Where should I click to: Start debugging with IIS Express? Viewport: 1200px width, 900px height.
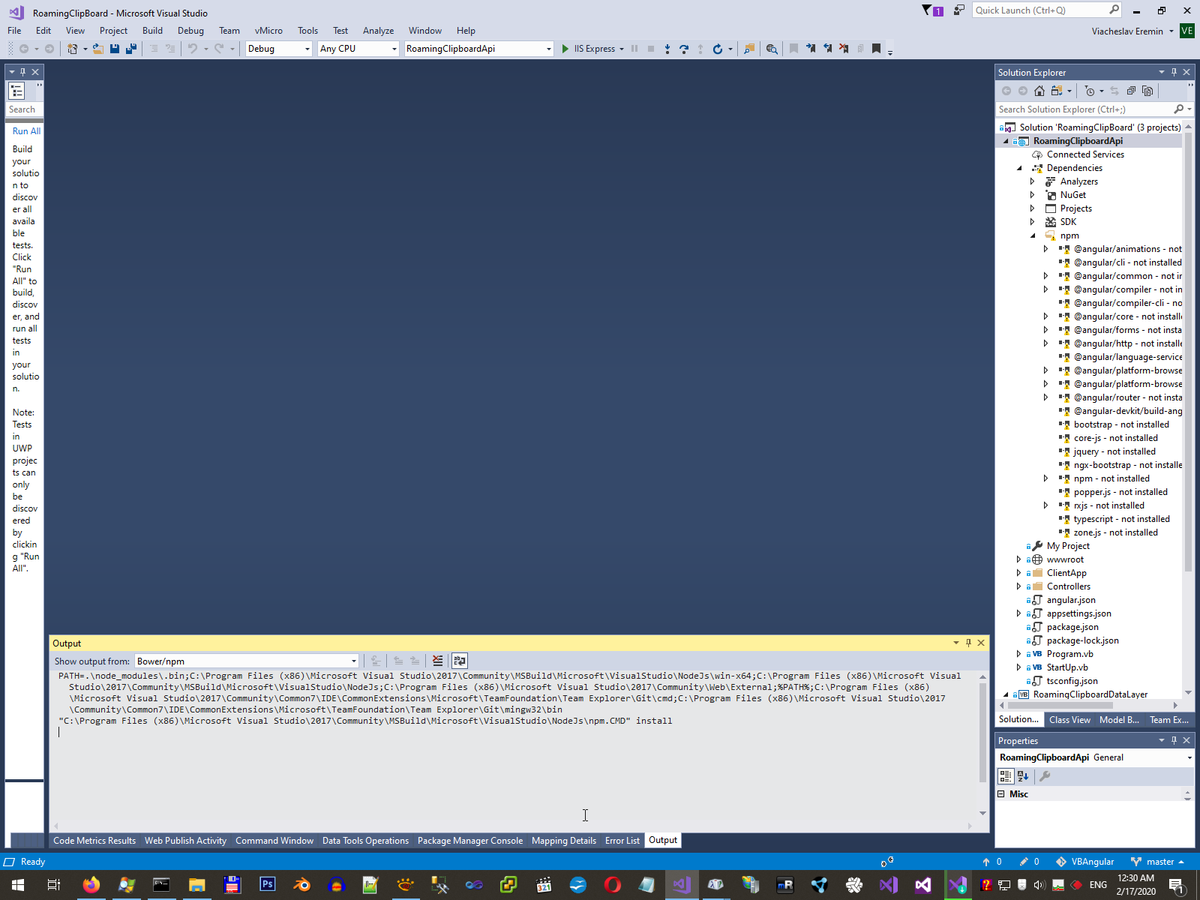tap(592, 49)
